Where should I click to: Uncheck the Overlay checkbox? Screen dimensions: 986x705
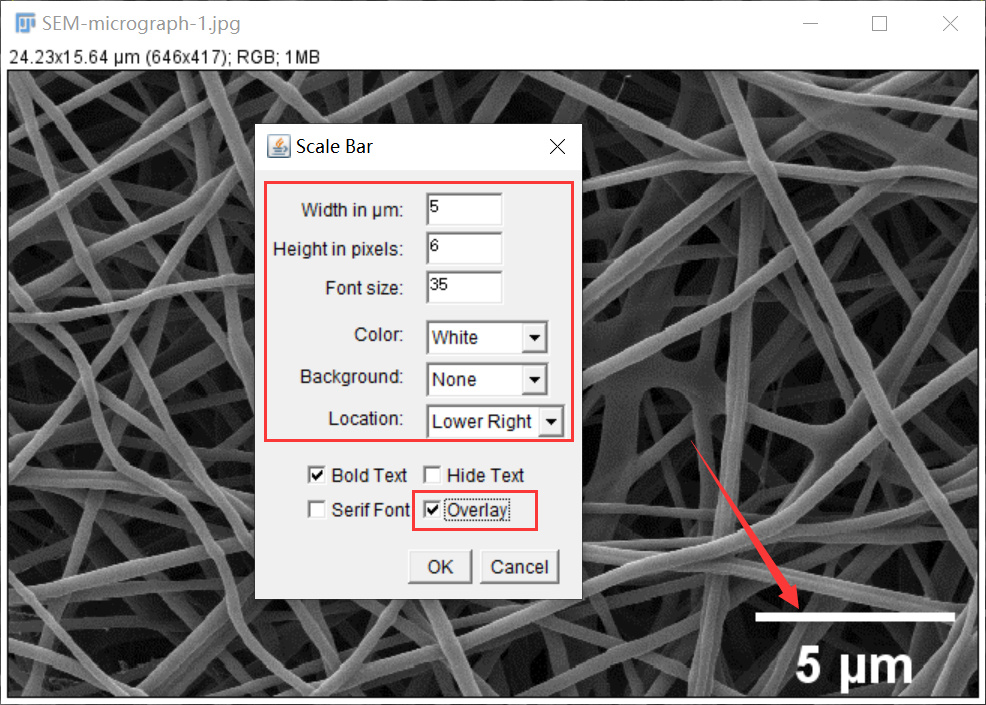point(432,510)
